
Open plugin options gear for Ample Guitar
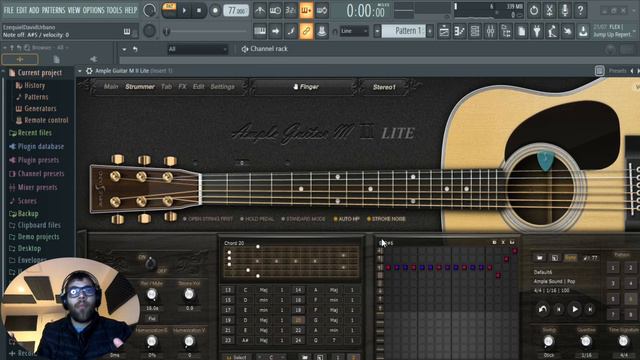pos(89,71)
